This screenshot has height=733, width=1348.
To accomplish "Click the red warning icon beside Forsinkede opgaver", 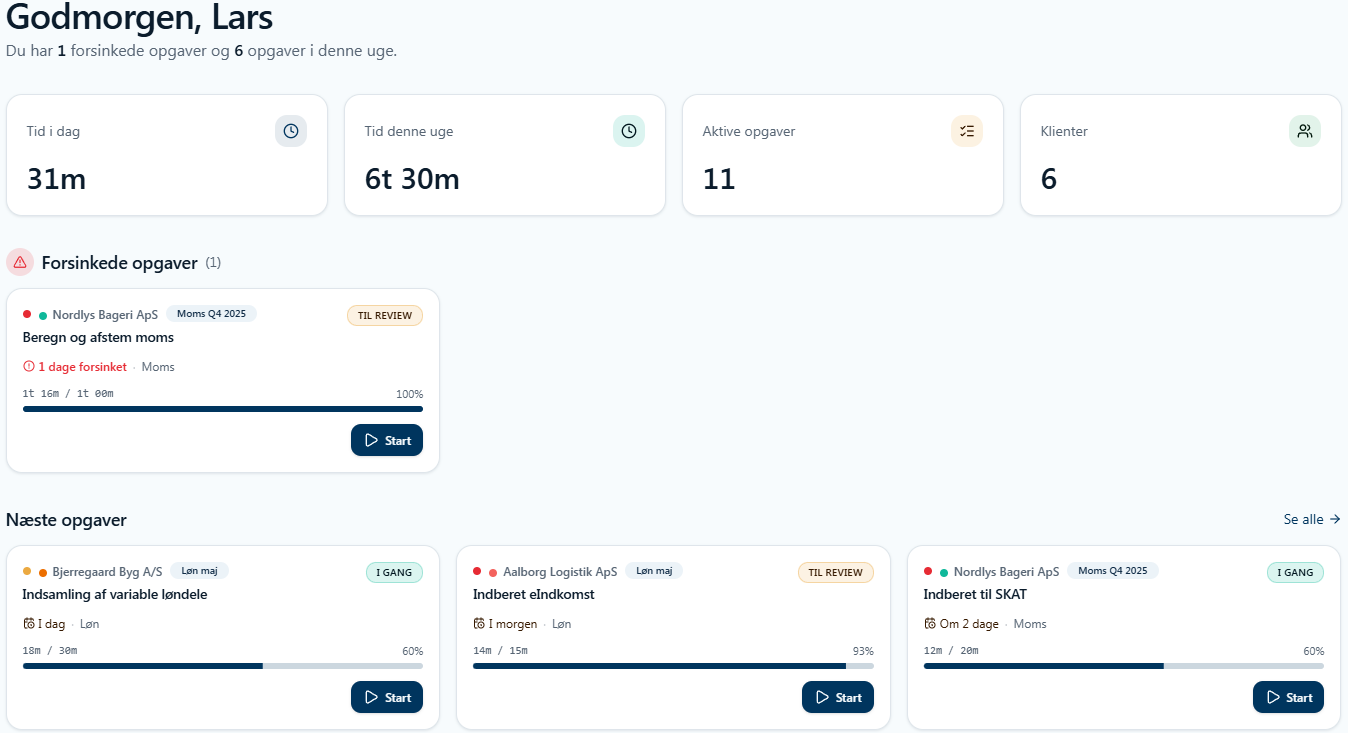I will [x=20, y=262].
